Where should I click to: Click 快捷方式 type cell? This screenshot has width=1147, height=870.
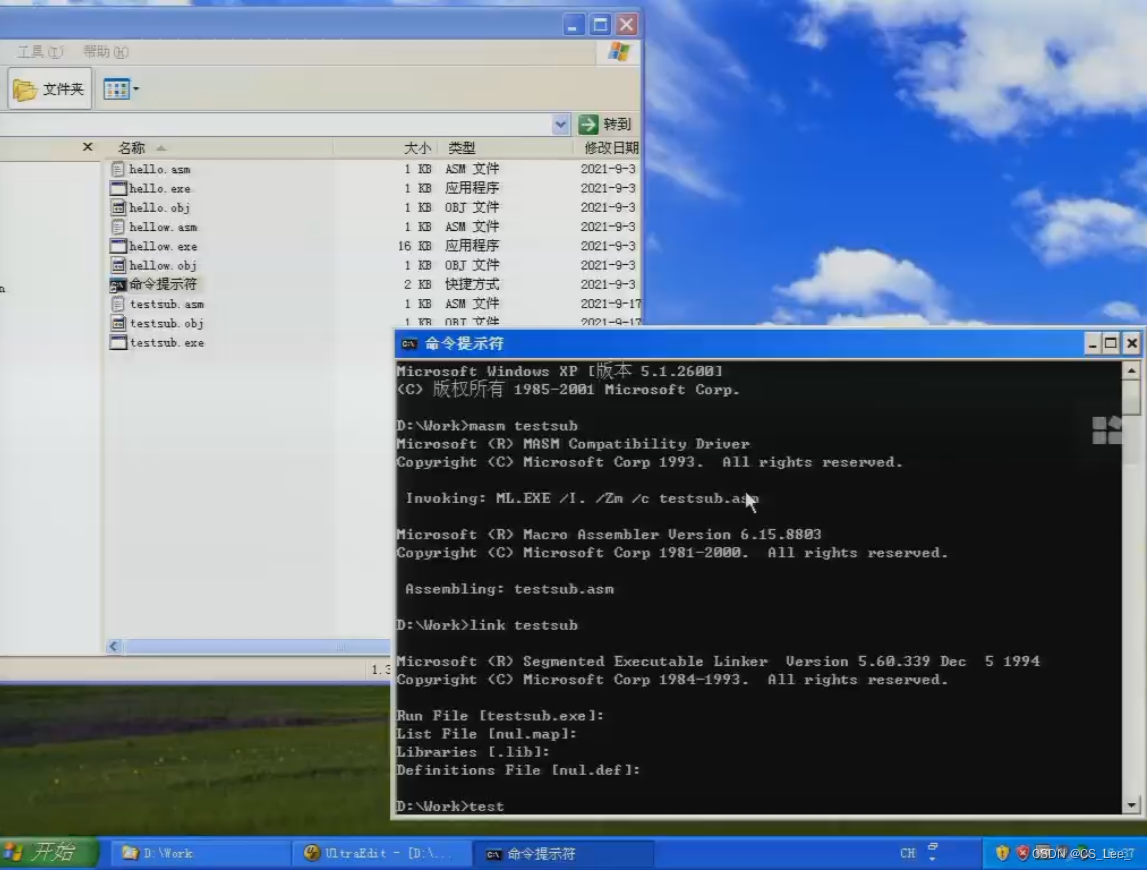pyautogui.click(x=472, y=285)
